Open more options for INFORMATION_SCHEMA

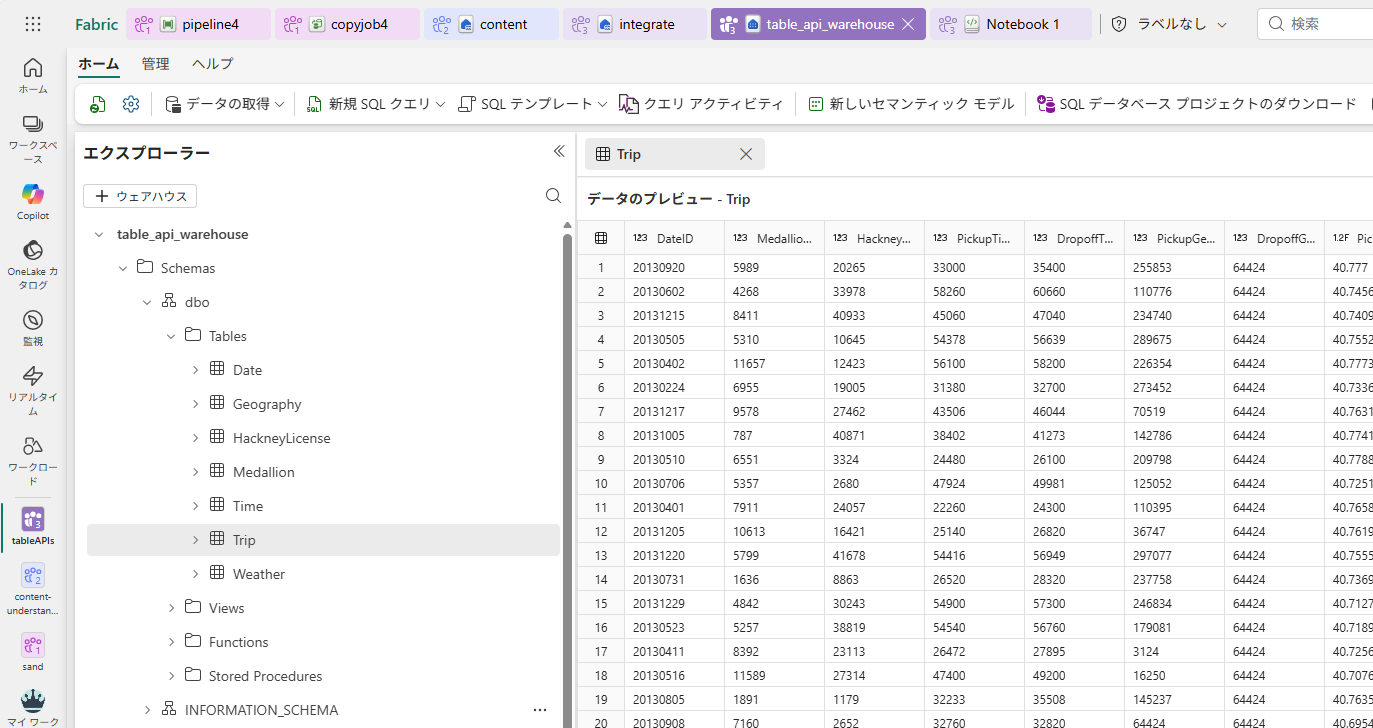pos(540,710)
